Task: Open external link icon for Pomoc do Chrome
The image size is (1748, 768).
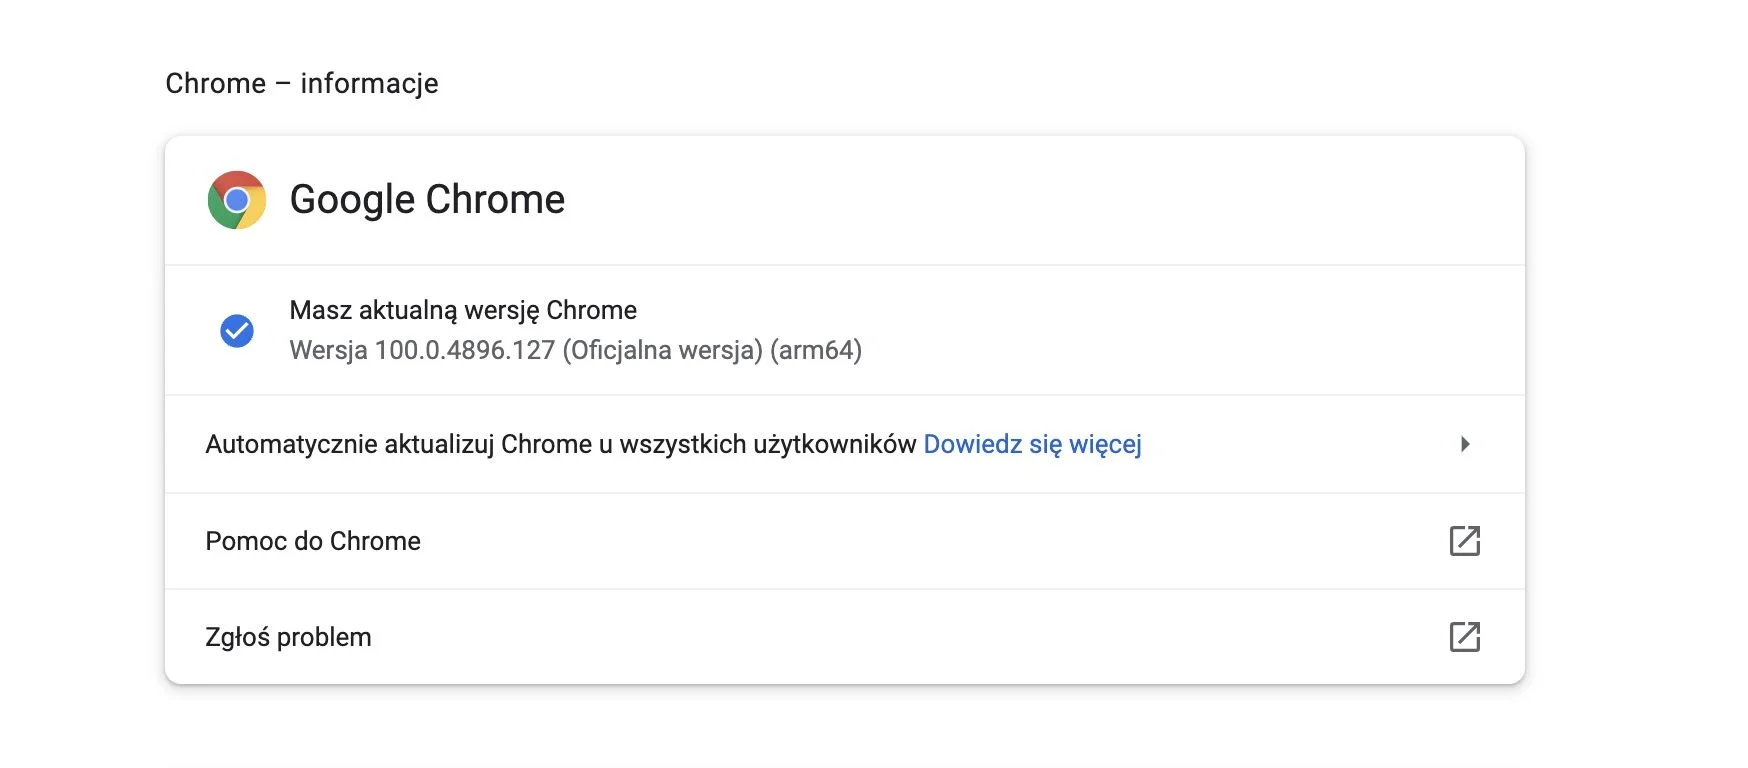Action: 1465,541
